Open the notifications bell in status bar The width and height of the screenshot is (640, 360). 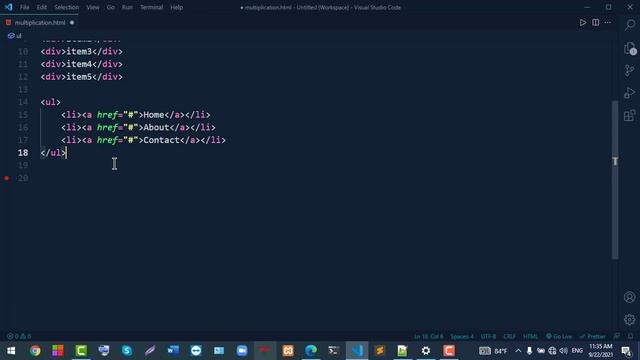[631, 336]
